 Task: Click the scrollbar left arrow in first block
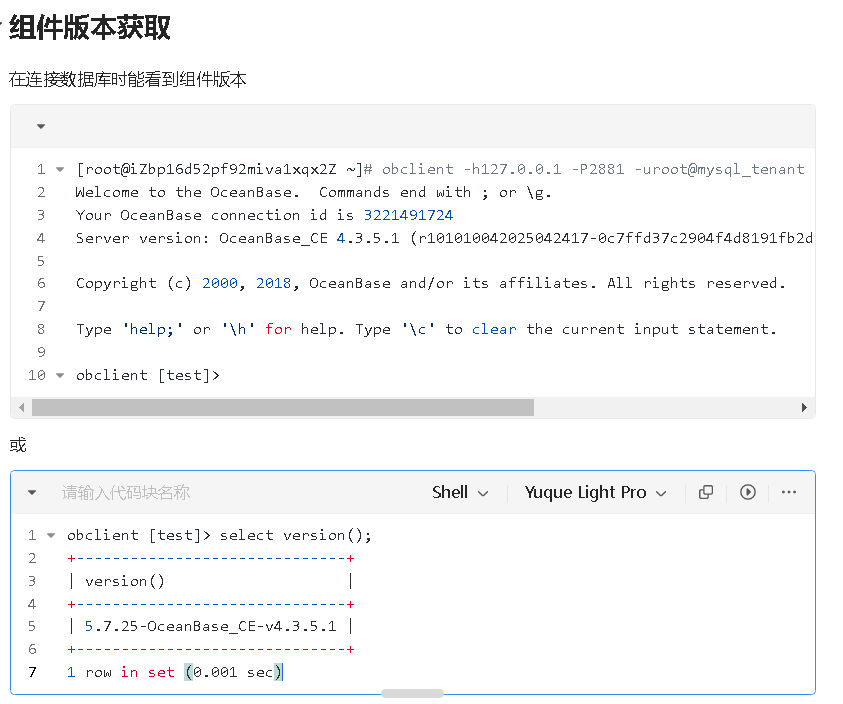point(22,408)
